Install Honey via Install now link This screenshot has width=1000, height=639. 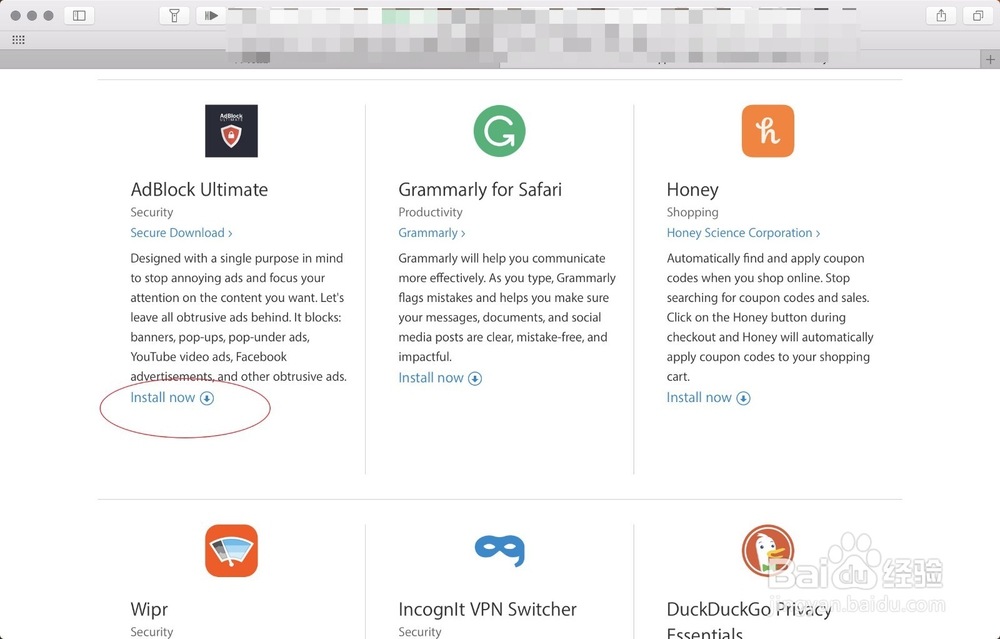[708, 397]
